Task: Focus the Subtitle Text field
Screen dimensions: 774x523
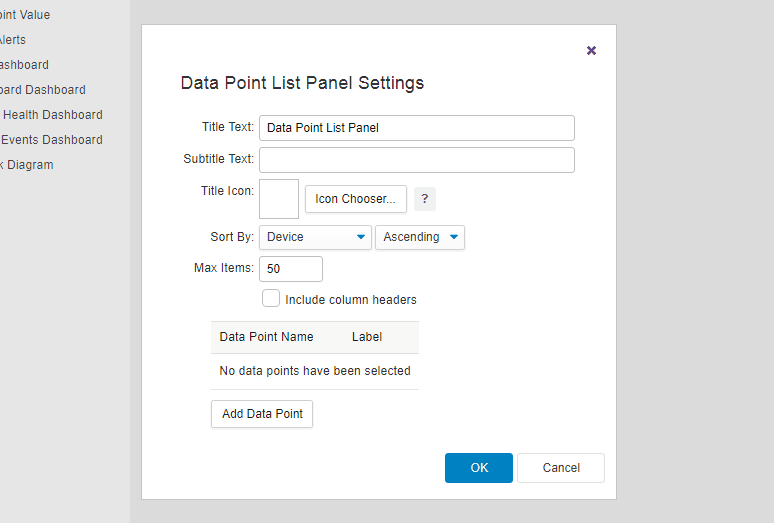Action: [x=417, y=160]
